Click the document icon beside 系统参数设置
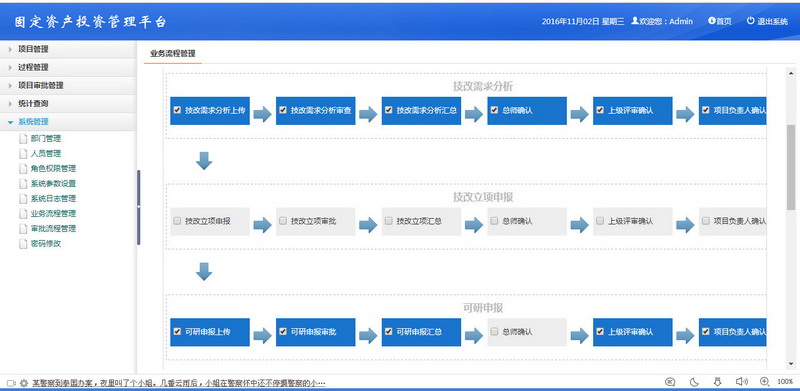This screenshot has width=800, height=391. [x=23, y=184]
